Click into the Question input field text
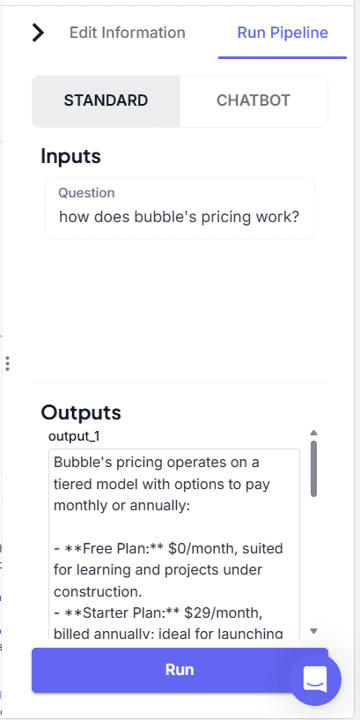 point(179,217)
